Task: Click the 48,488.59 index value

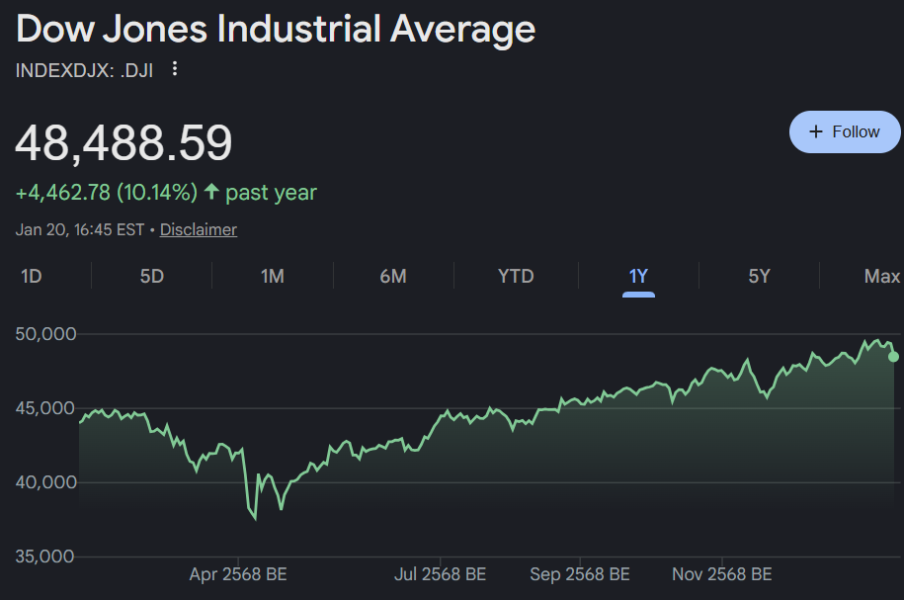Action: (x=124, y=143)
